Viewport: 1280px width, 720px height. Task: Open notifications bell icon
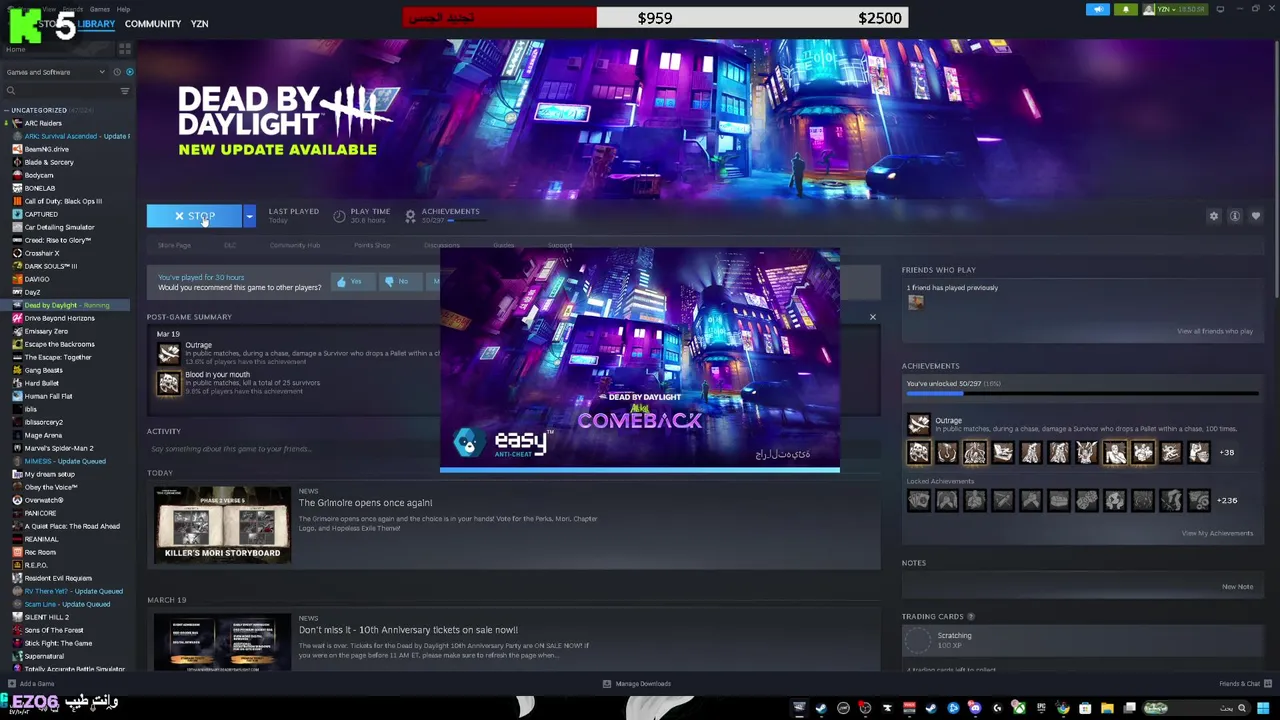tap(1125, 9)
